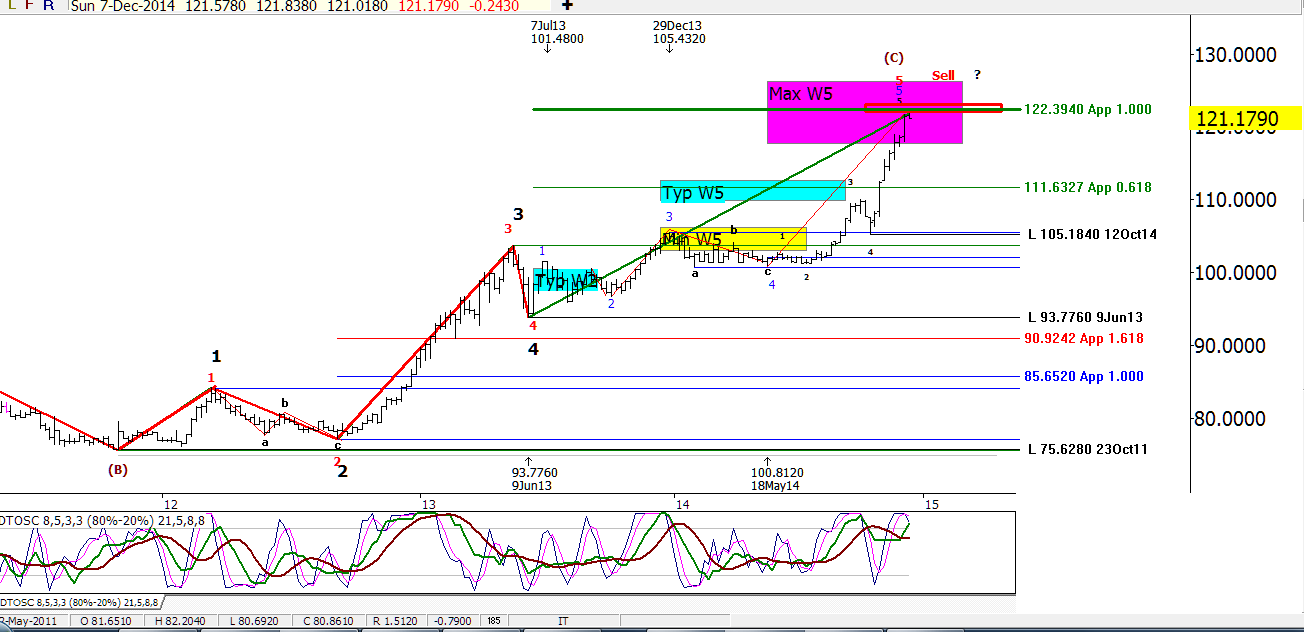The height and width of the screenshot is (632, 1304).
Task: Click the 29Dec13 105.4320 date marker
Action: [x=677, y=33]
